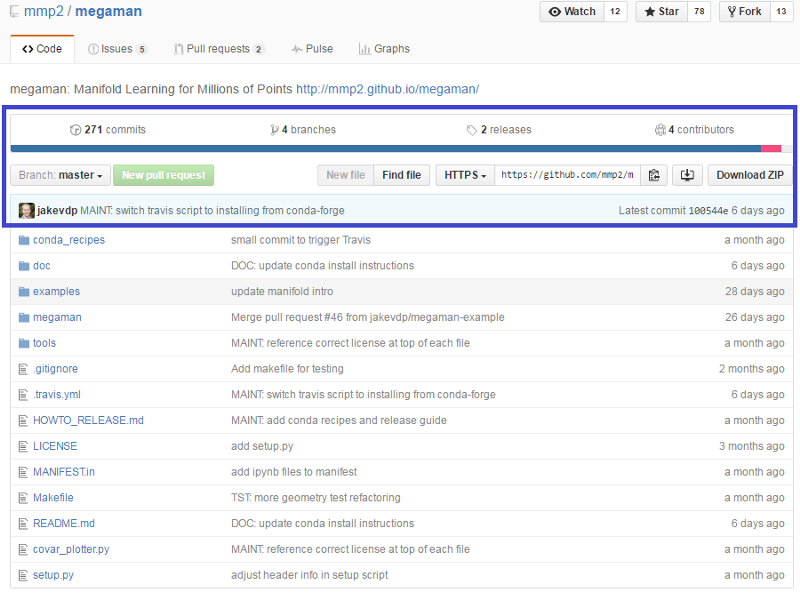
Task: Open the setup.py file link
Action: click(54, 575)
